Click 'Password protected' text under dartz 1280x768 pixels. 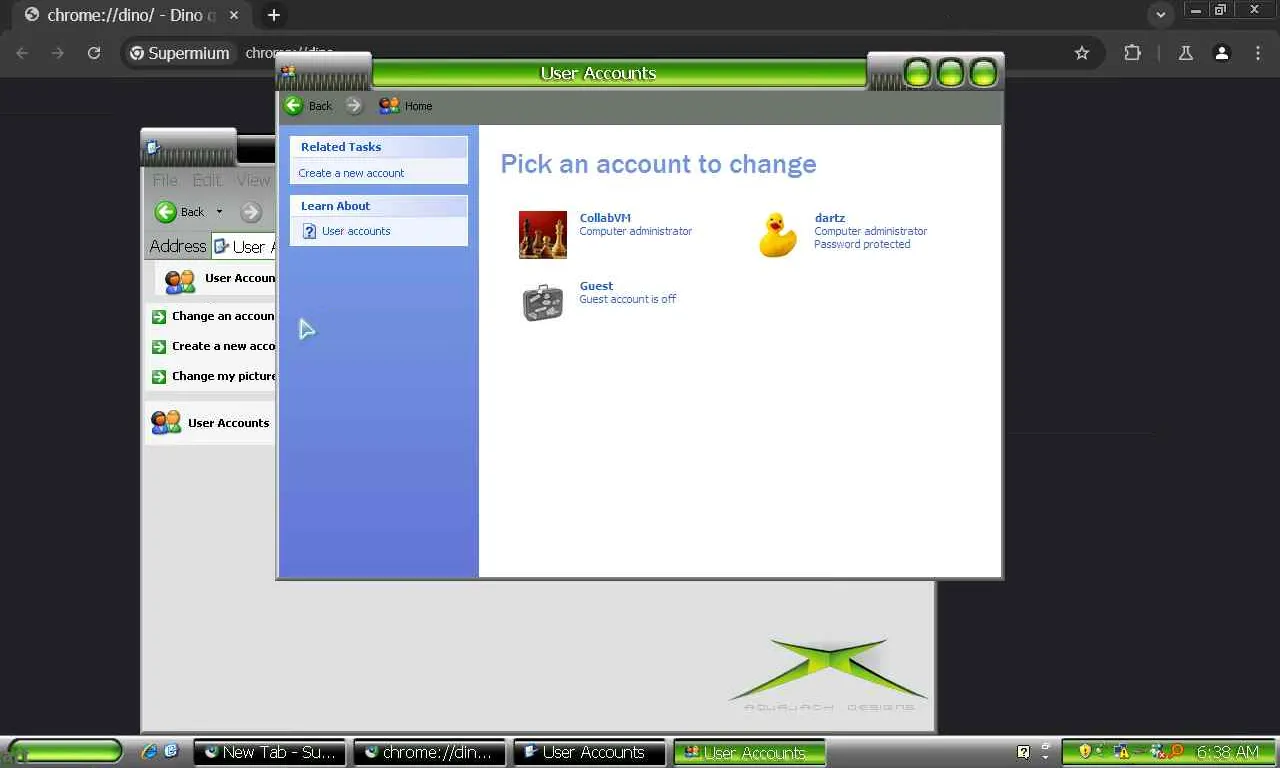[x=862, y=244]
